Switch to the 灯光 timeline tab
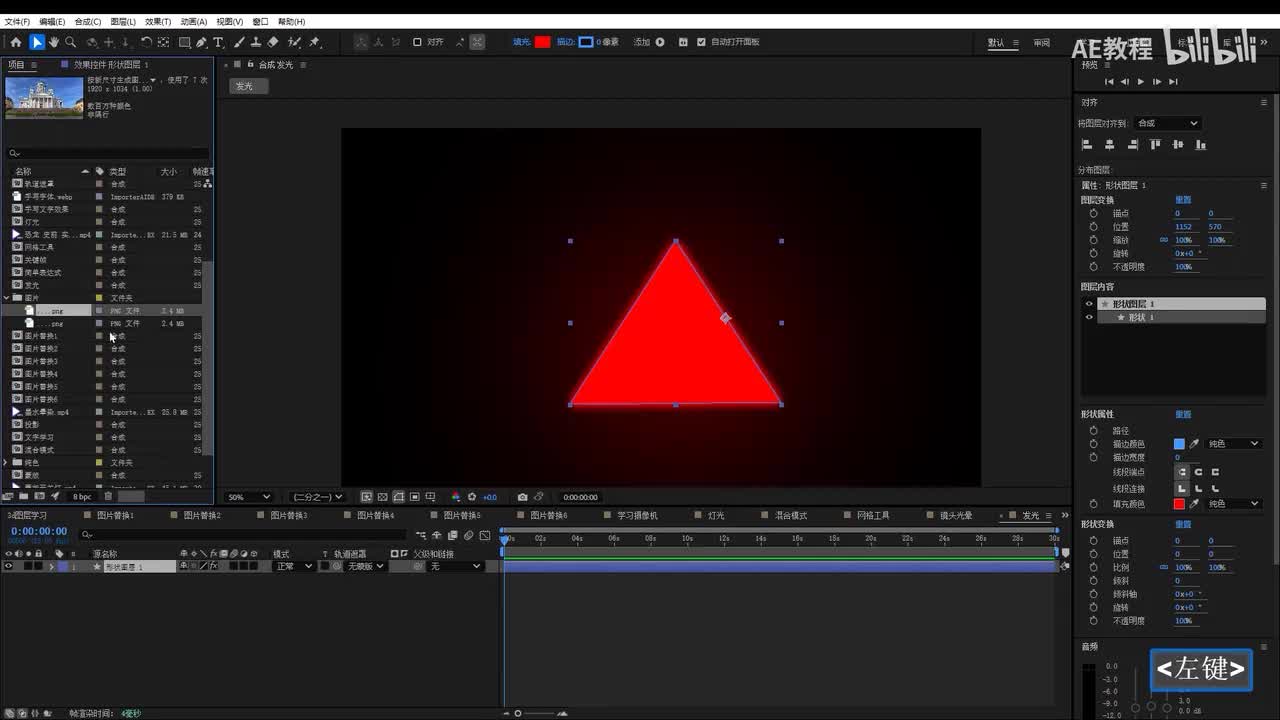The width and height of the screenshot is (1280, 720). point(716,516)
